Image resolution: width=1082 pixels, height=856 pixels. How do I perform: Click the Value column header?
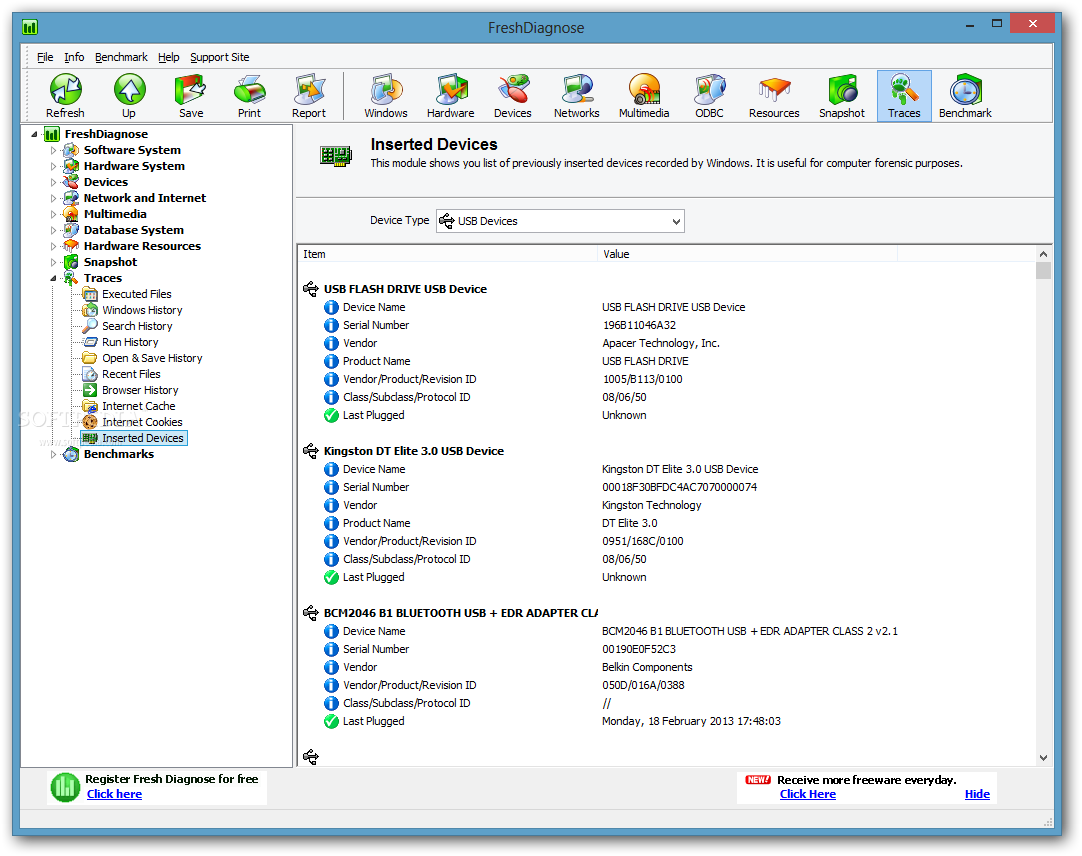coord(747,254)
